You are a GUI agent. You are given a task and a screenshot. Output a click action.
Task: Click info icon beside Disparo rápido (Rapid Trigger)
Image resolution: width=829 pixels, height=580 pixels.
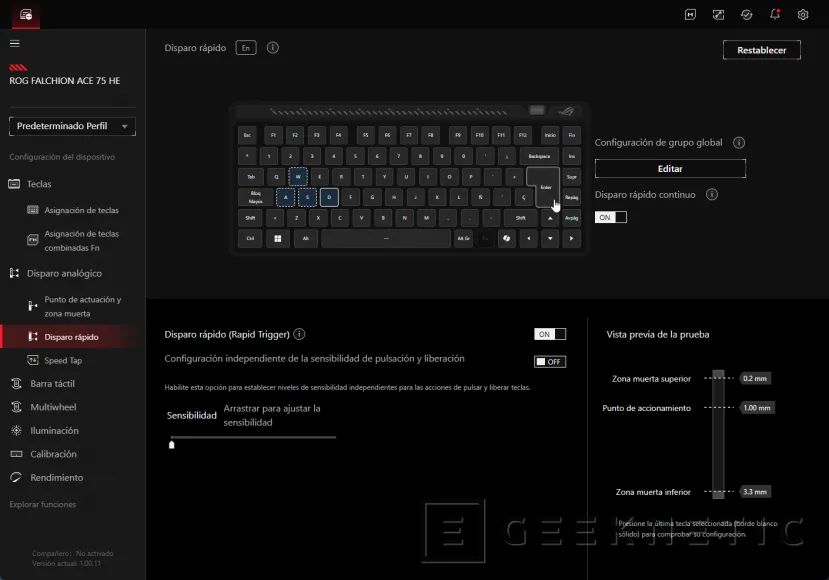[299, 335]
